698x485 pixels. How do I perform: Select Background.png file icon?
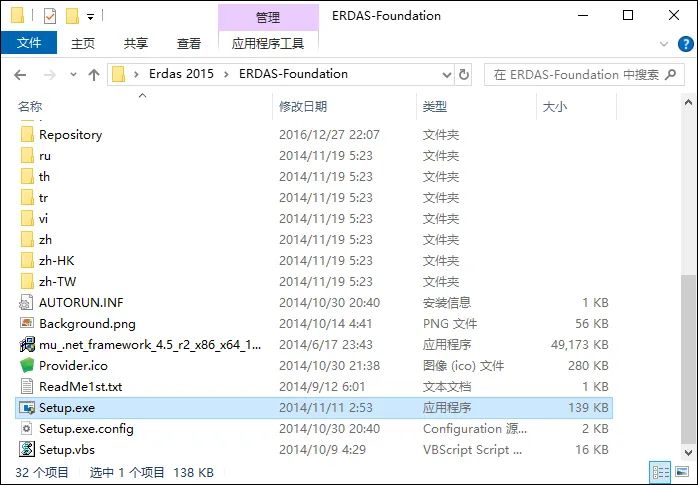coord(27,323)
